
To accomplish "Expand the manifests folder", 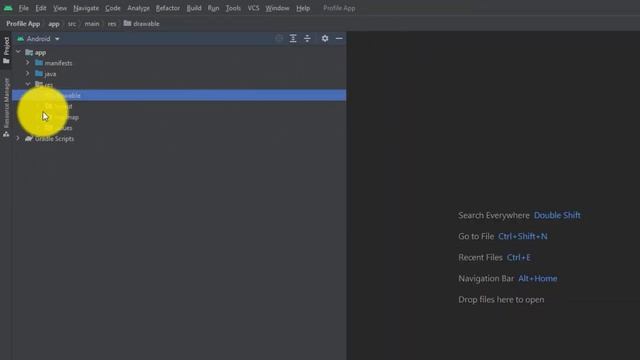I will pos(28,63).
